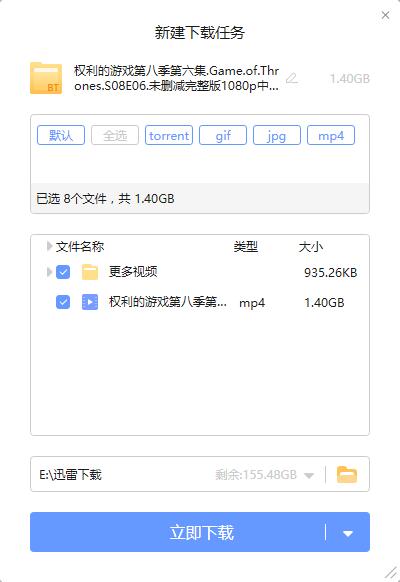Open the download folder browser icon
This screenshot has height=582, width=400.
pos(347,474)
